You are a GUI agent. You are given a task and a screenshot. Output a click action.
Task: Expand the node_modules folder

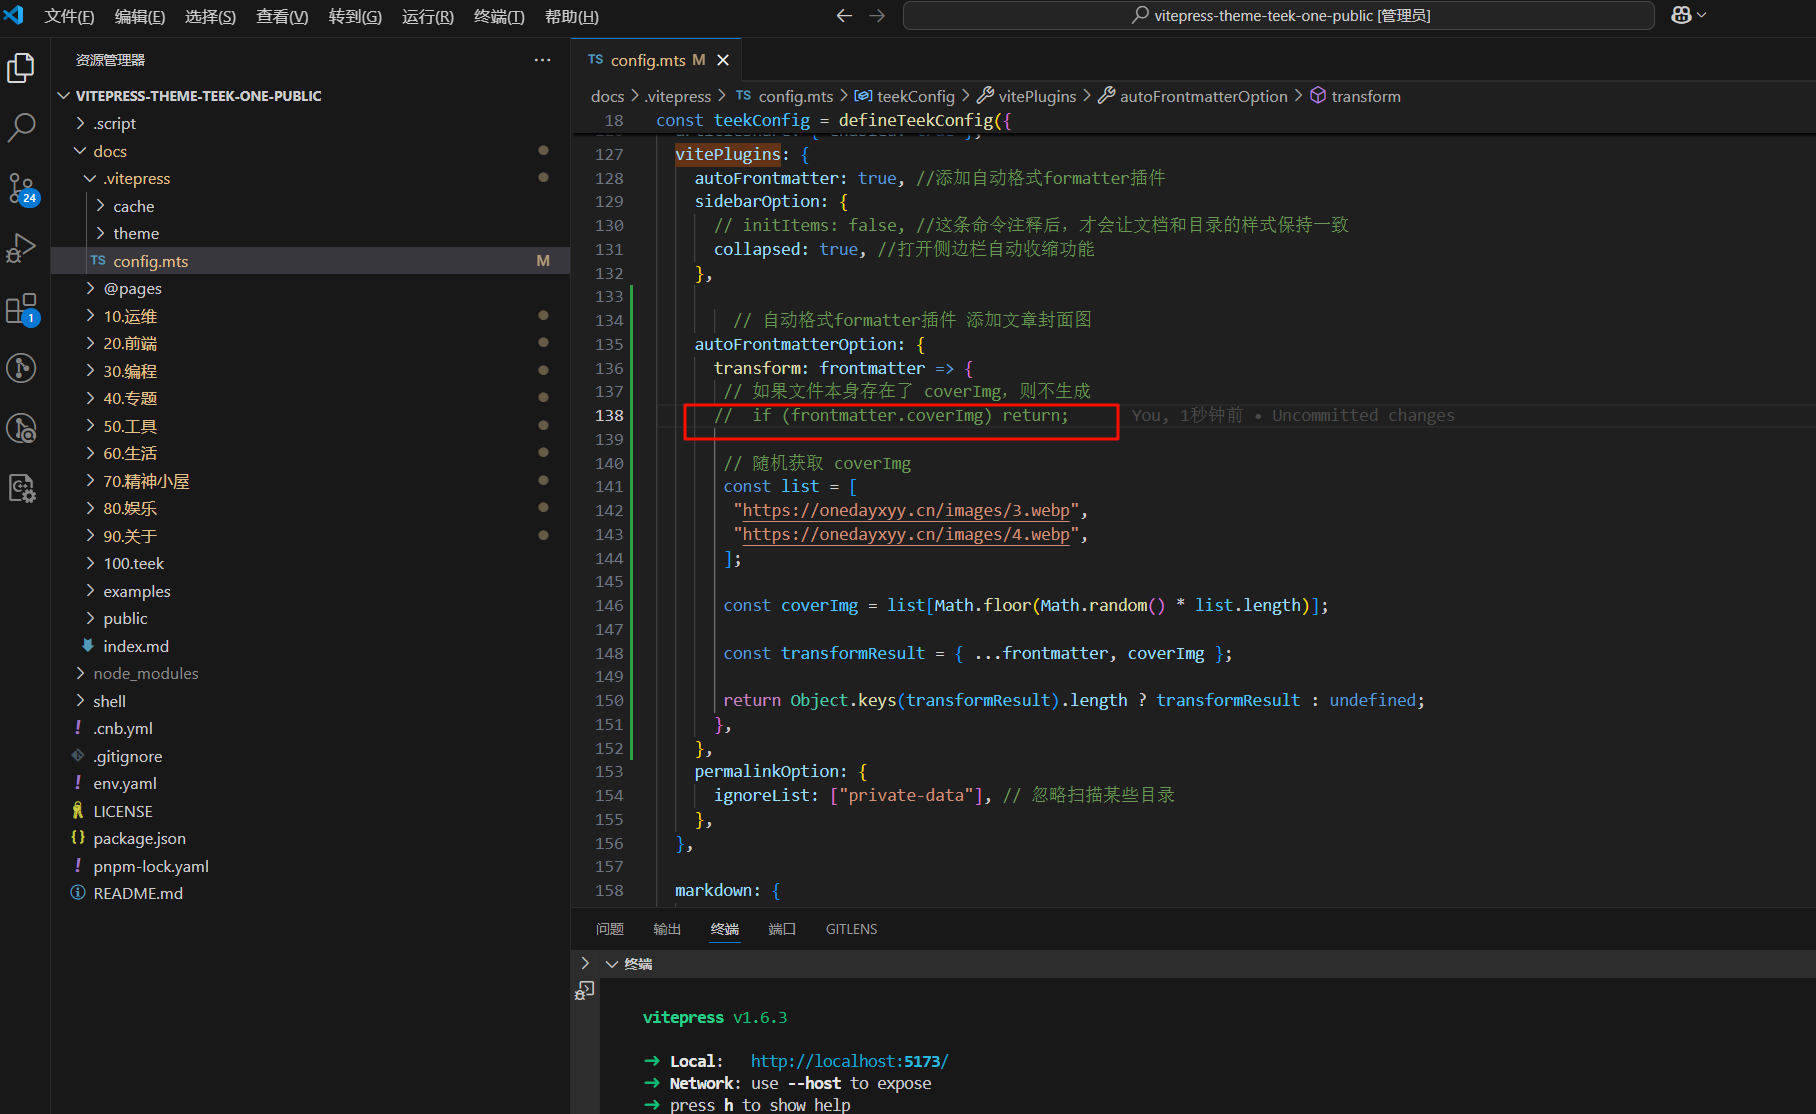[x=310, y=673]
